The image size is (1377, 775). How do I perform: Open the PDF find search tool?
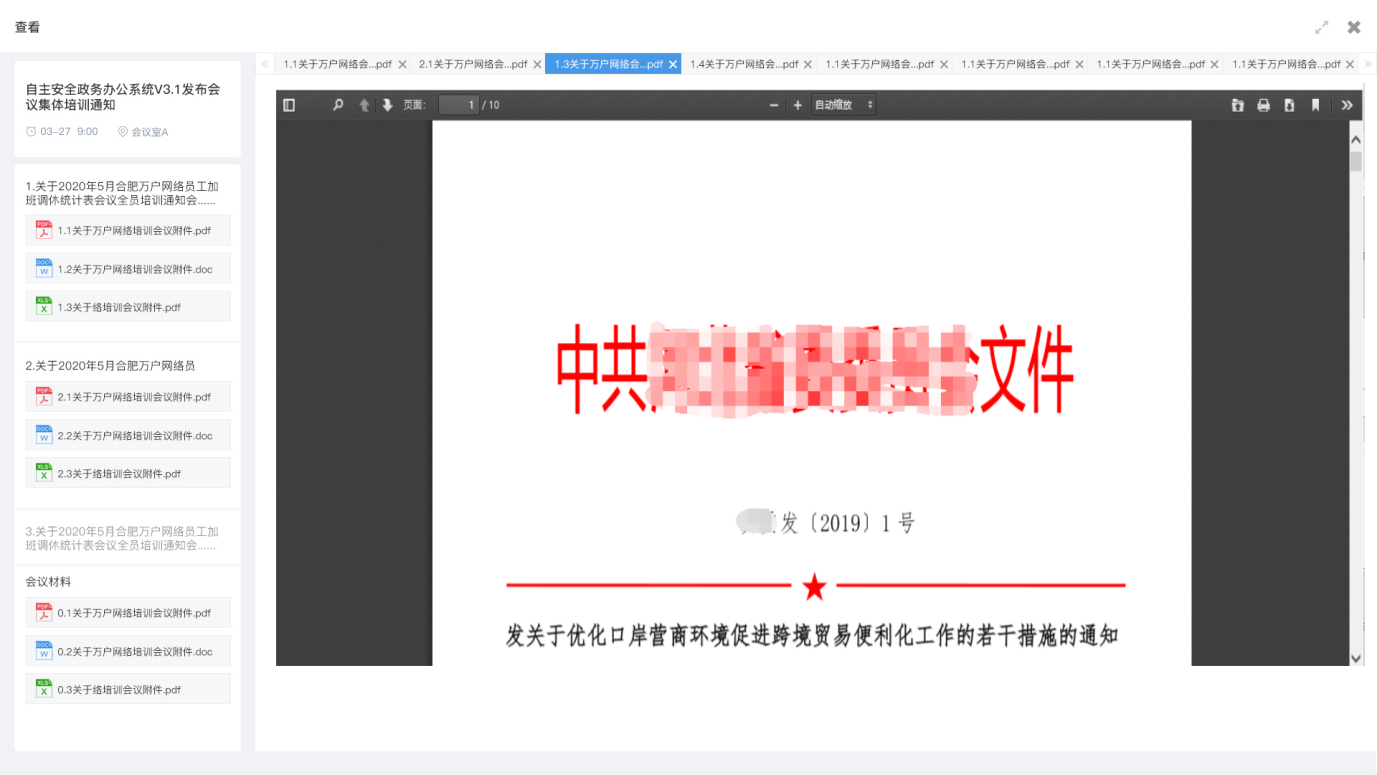coord(338,105)
